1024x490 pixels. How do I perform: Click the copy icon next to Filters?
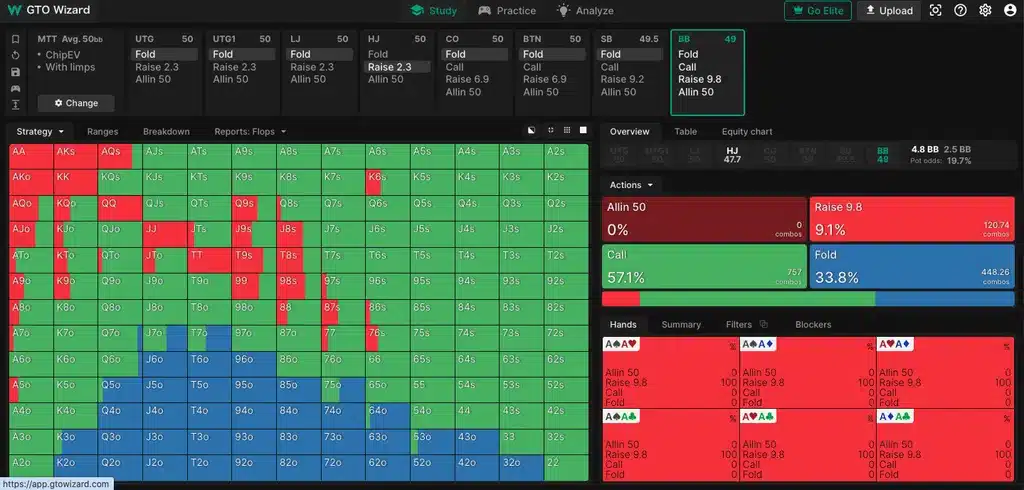pyautogui.click(x=763, y=325)
